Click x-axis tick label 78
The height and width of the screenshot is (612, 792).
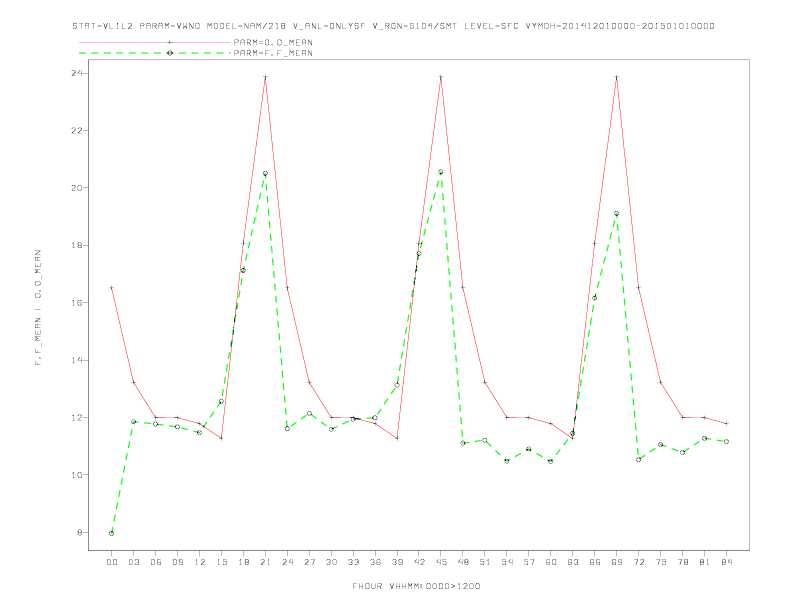coord(682,562)
